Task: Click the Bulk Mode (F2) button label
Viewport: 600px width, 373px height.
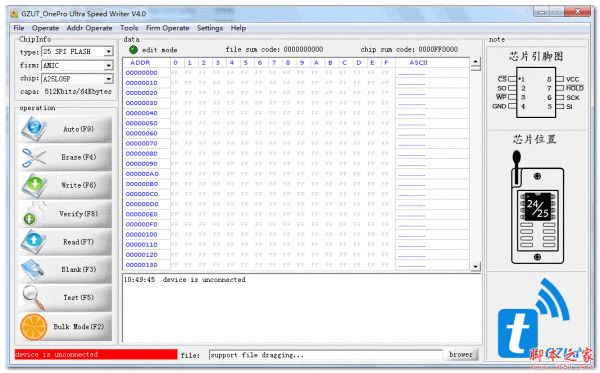Action: pos(78,327)
